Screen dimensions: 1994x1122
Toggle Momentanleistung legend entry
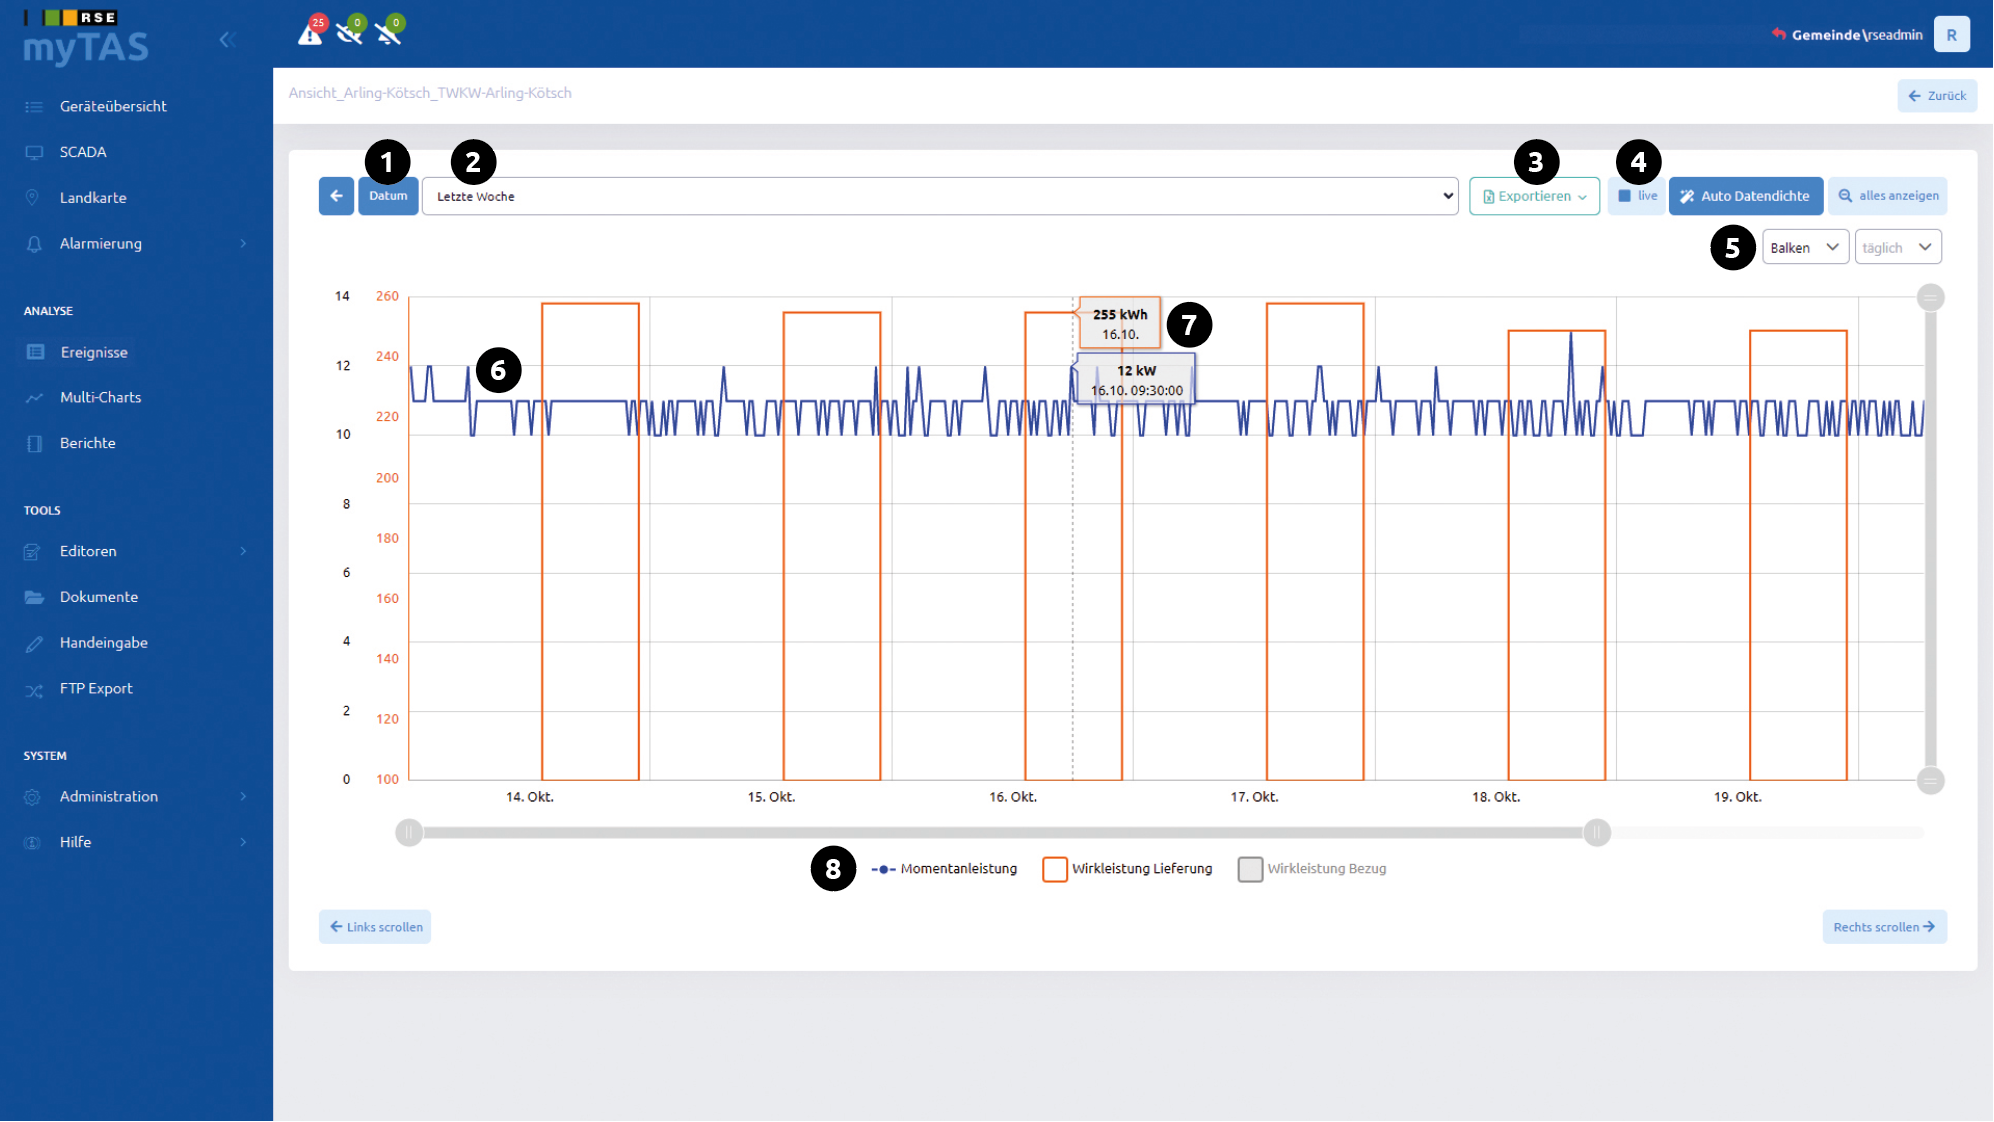[944, 869]
